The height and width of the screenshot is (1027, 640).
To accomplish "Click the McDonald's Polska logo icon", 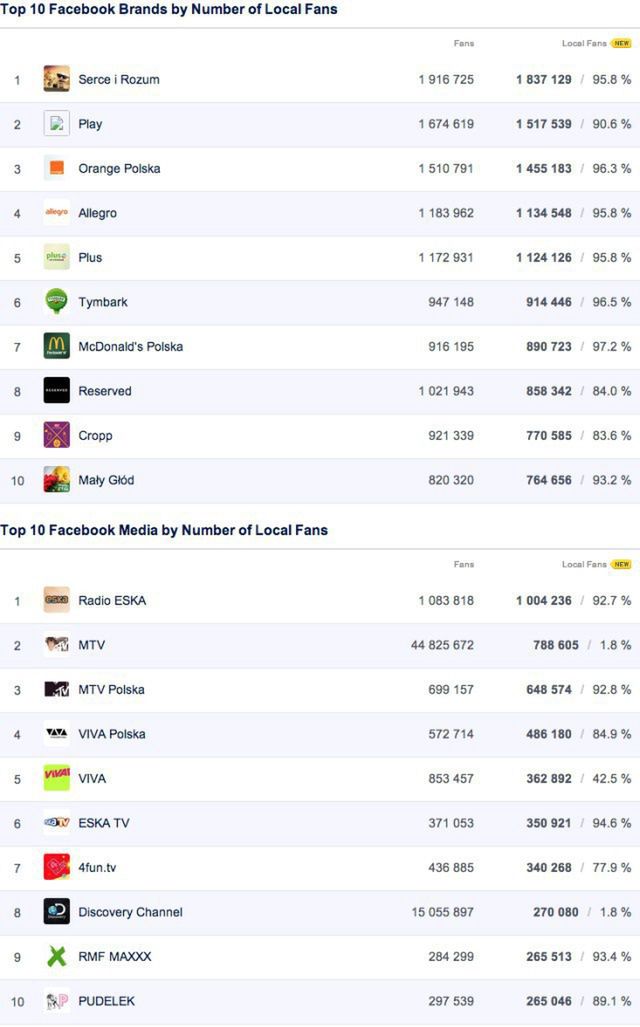I will 57,346.
